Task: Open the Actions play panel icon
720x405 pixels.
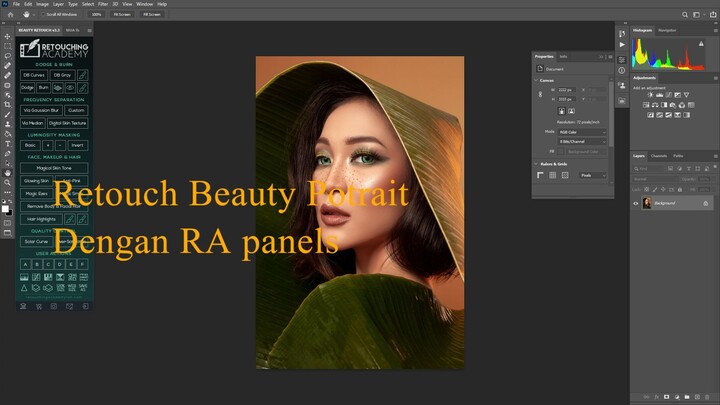Action: [622, 45]
